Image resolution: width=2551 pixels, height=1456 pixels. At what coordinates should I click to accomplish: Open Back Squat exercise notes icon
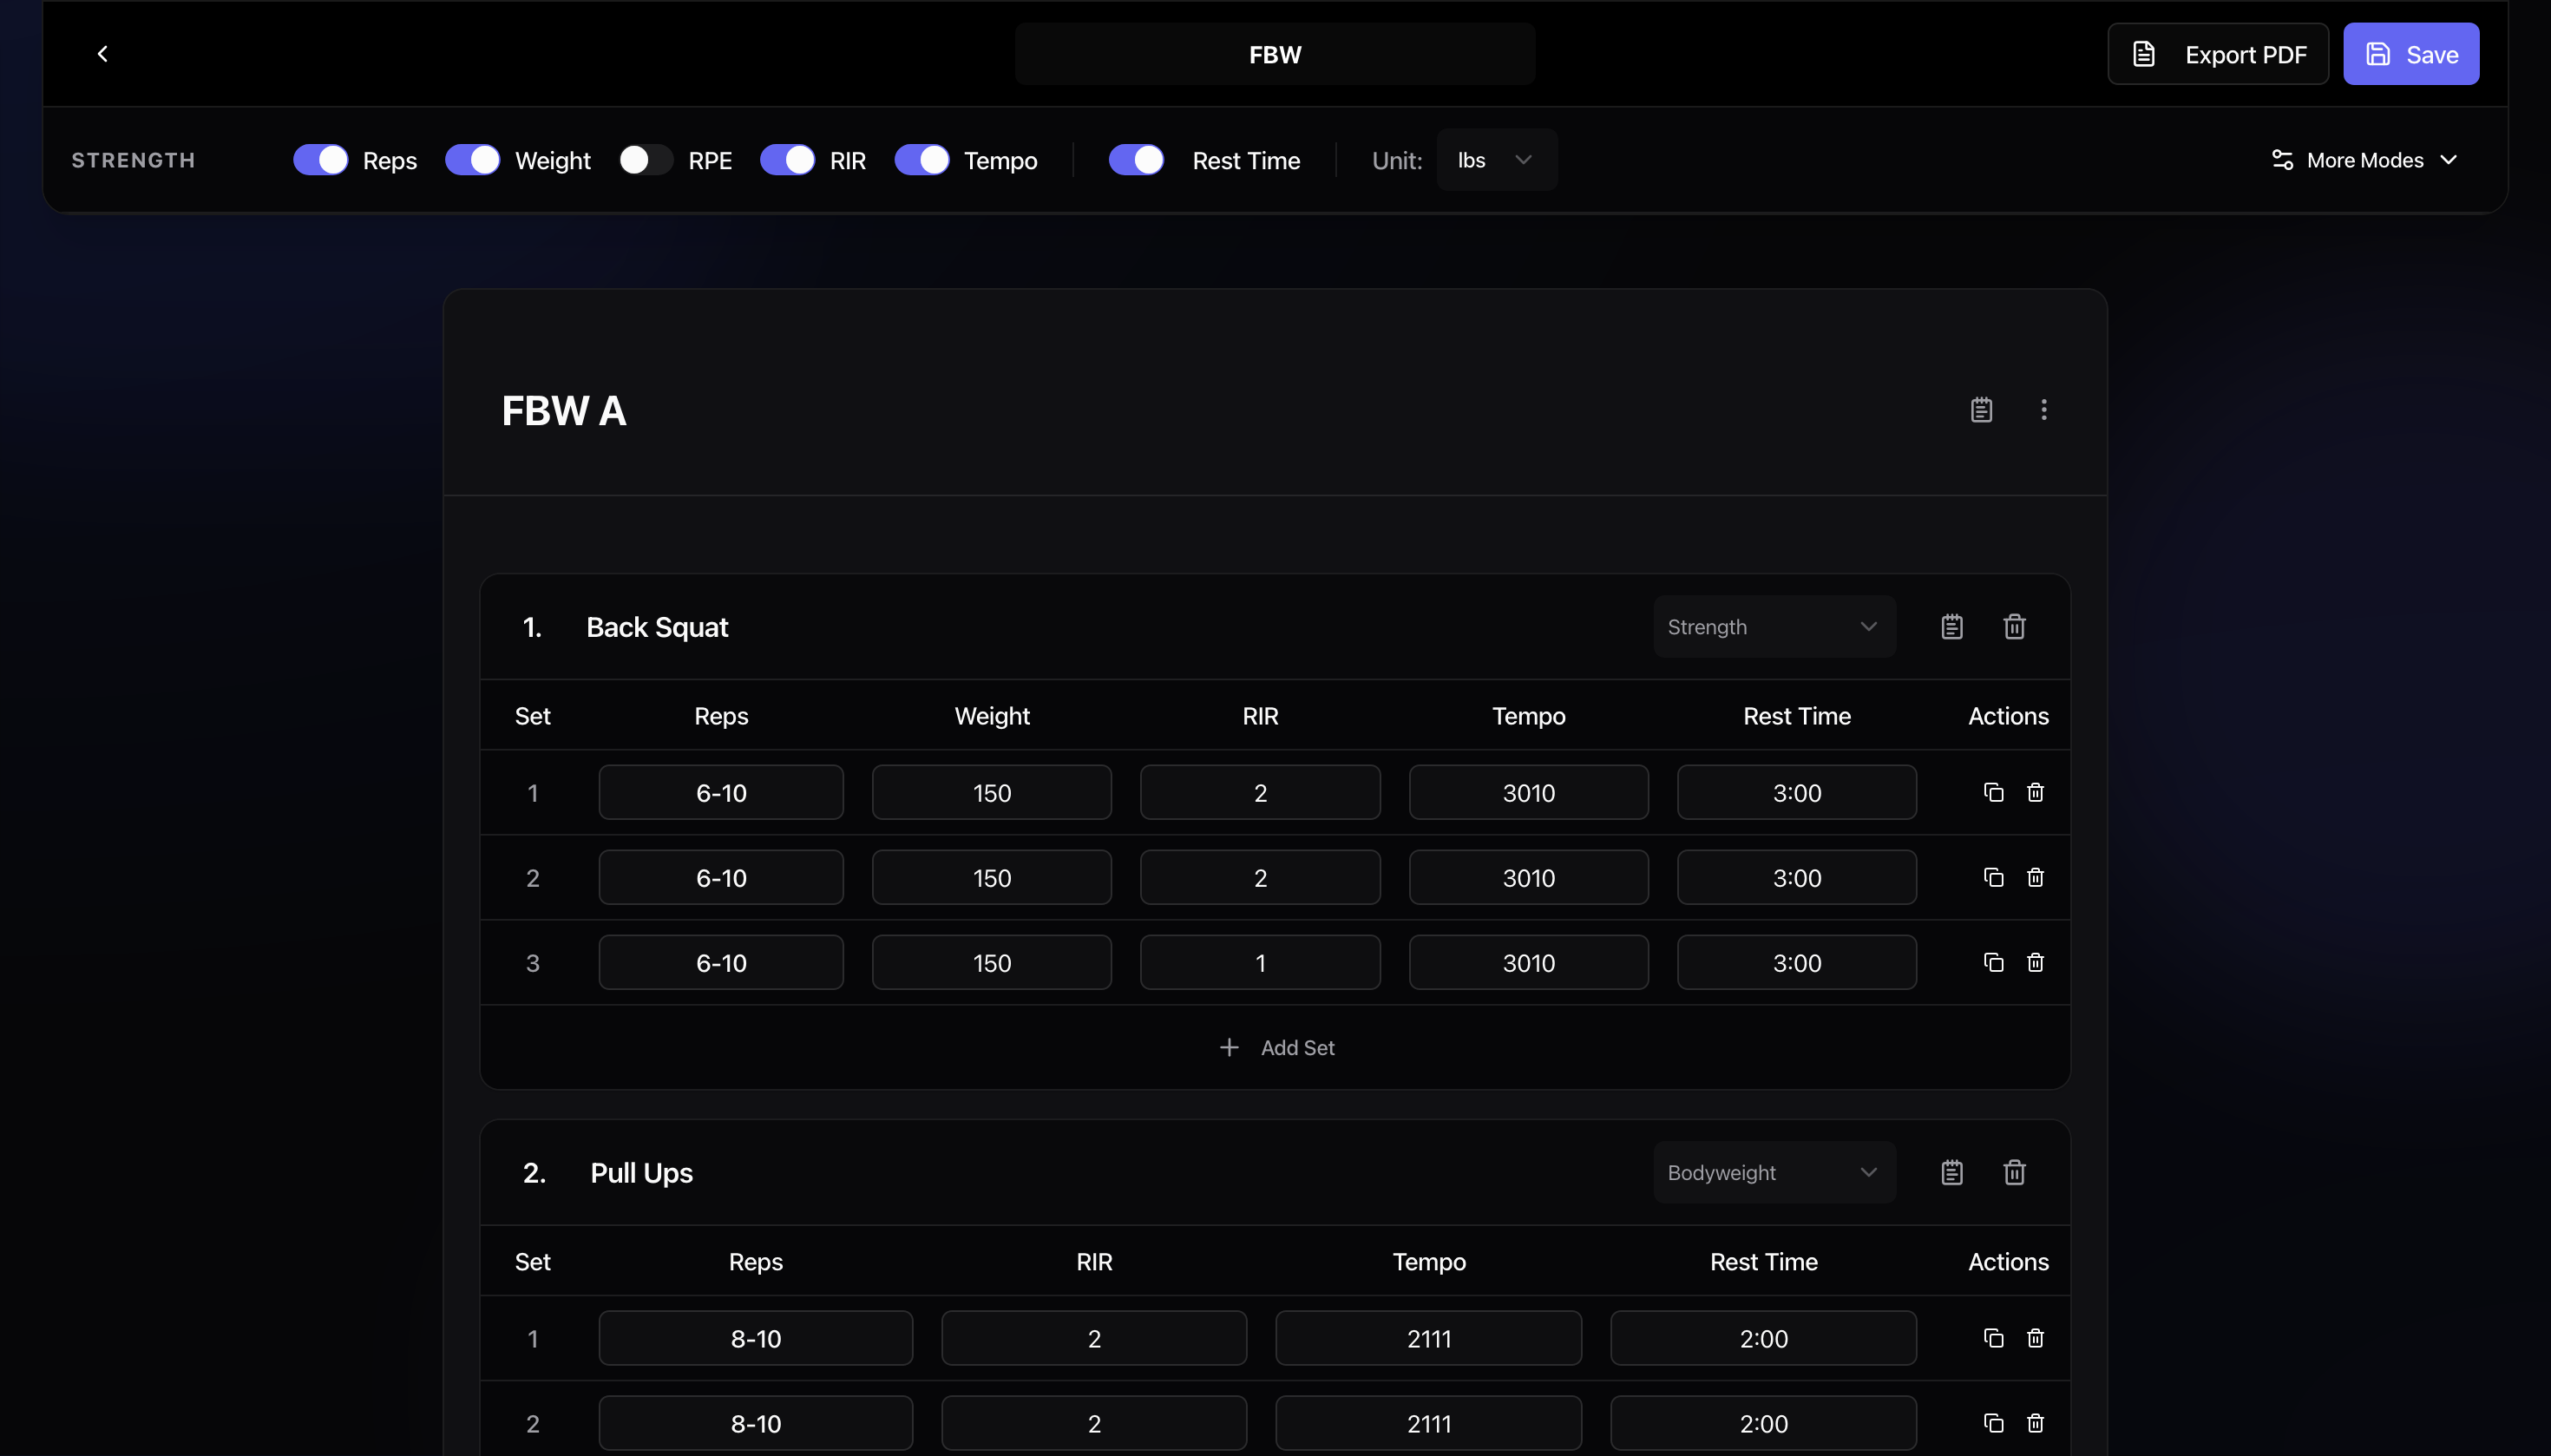1951,627
